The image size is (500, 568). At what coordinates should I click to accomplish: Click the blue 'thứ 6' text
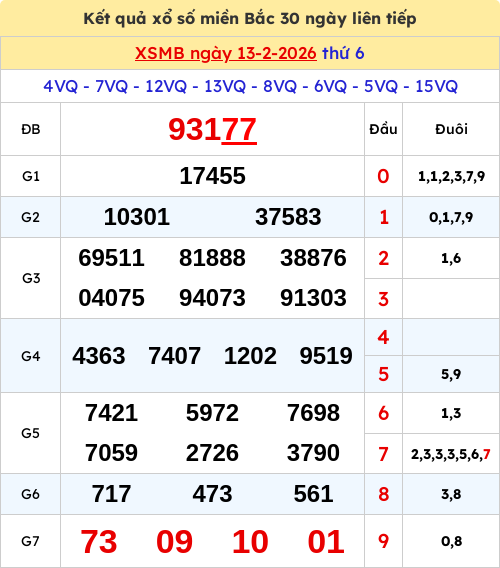343,53
